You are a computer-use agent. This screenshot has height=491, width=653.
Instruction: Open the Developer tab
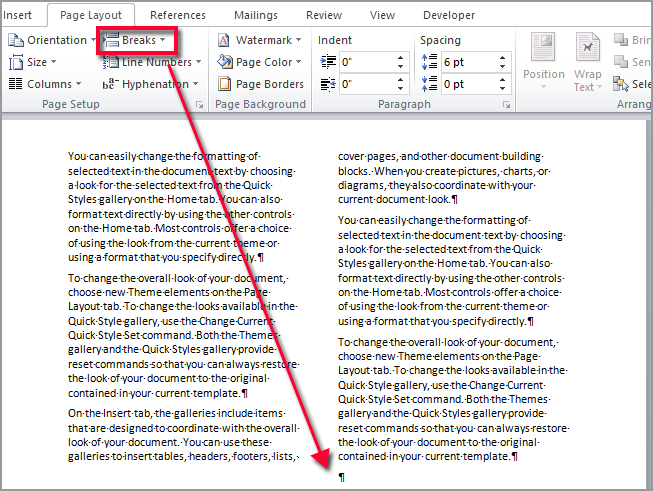[449, 15]
